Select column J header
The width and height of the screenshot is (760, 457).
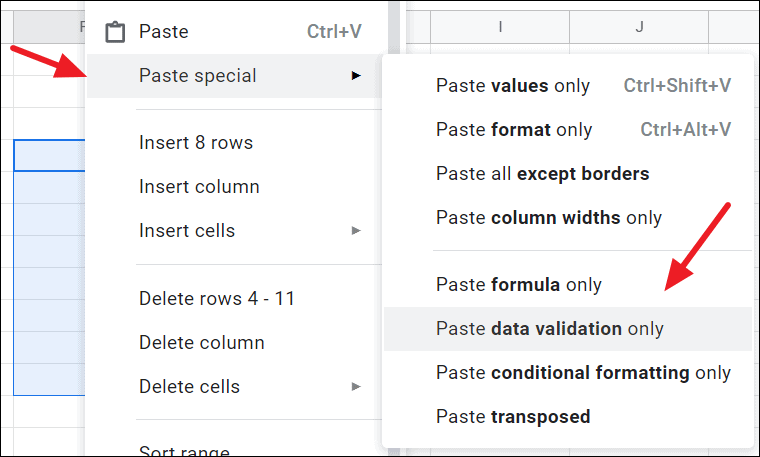click(x=638, y=26)
